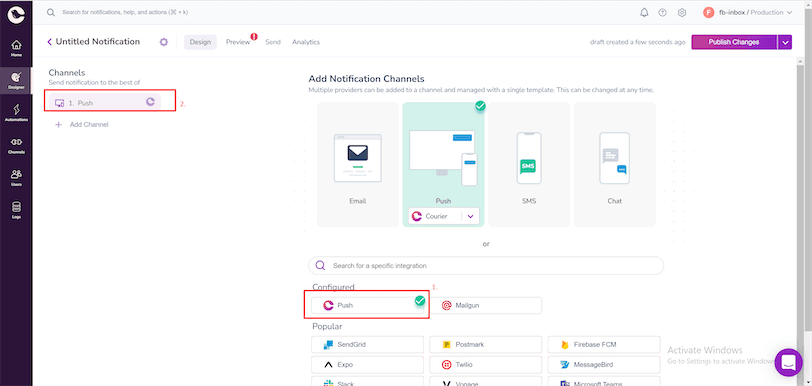
Task: Open Logs in the sidebar
Action: pyautogui.click(x=16, y=210)
